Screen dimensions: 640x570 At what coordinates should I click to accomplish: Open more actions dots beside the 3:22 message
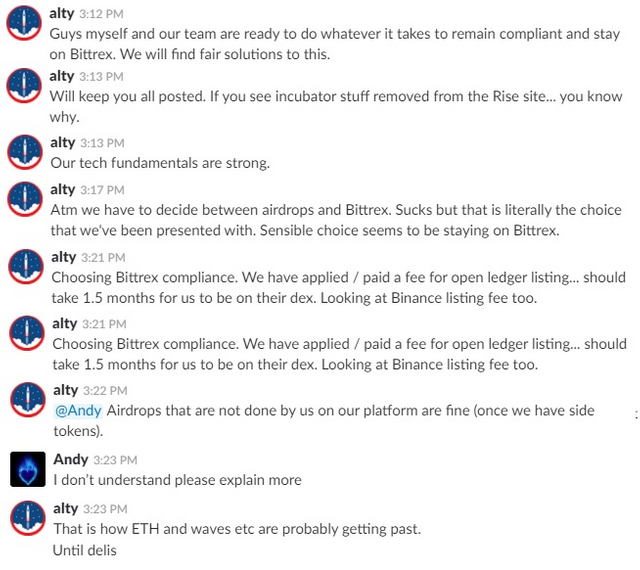click(636, 415)
